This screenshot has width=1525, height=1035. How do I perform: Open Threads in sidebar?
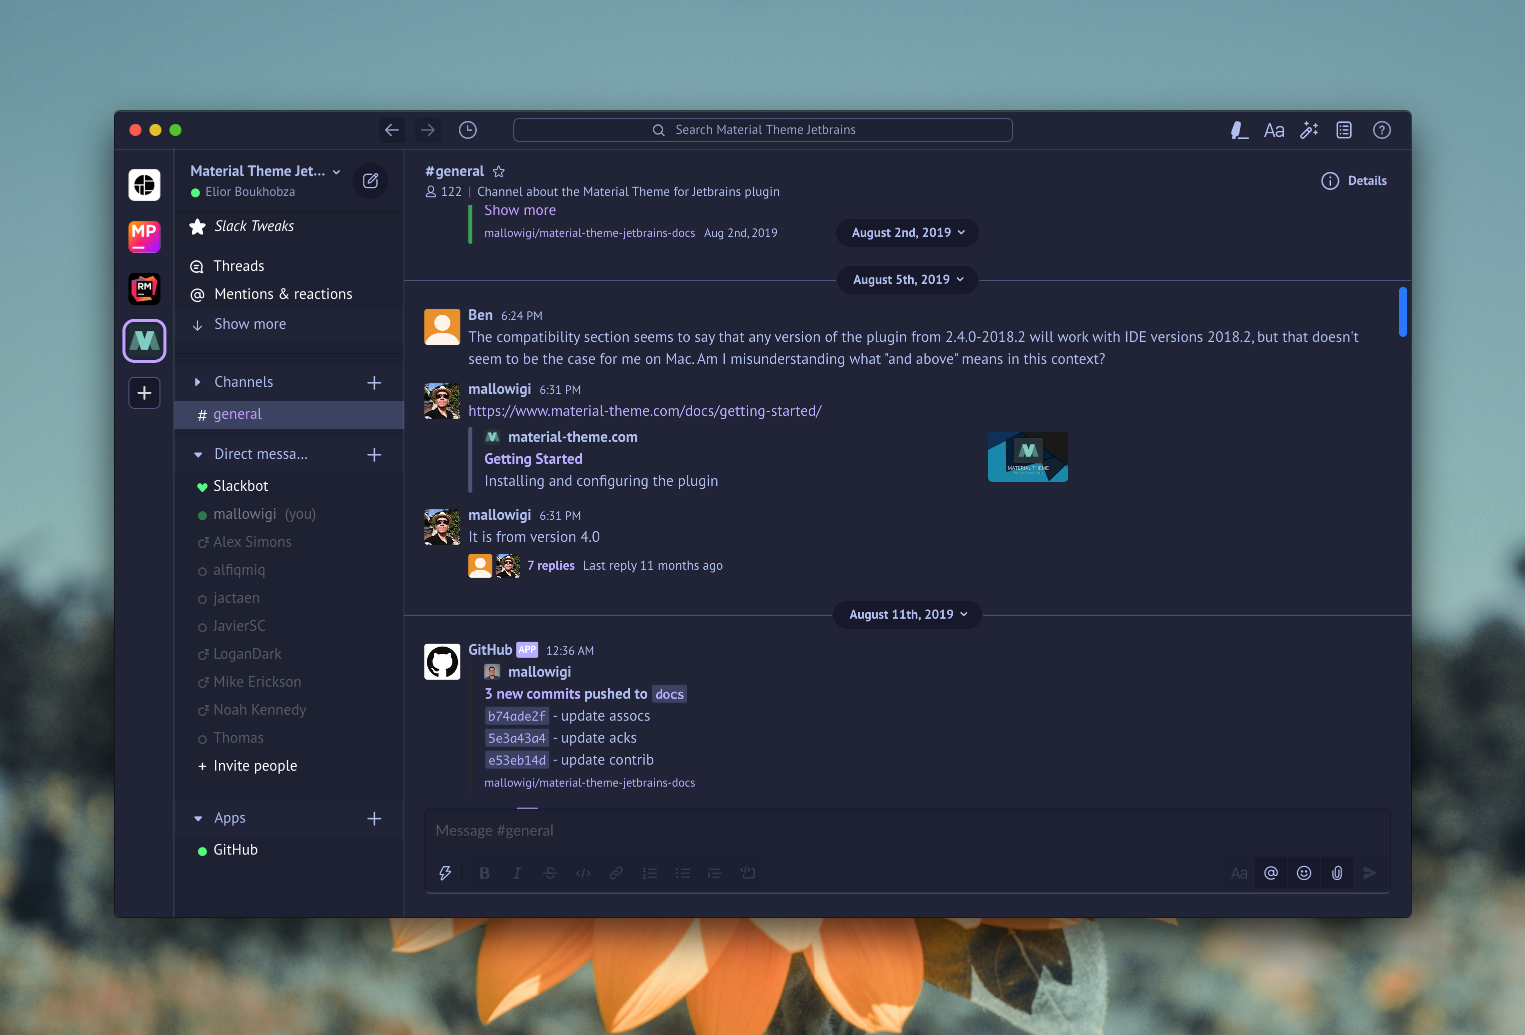(x=239, y=266)
